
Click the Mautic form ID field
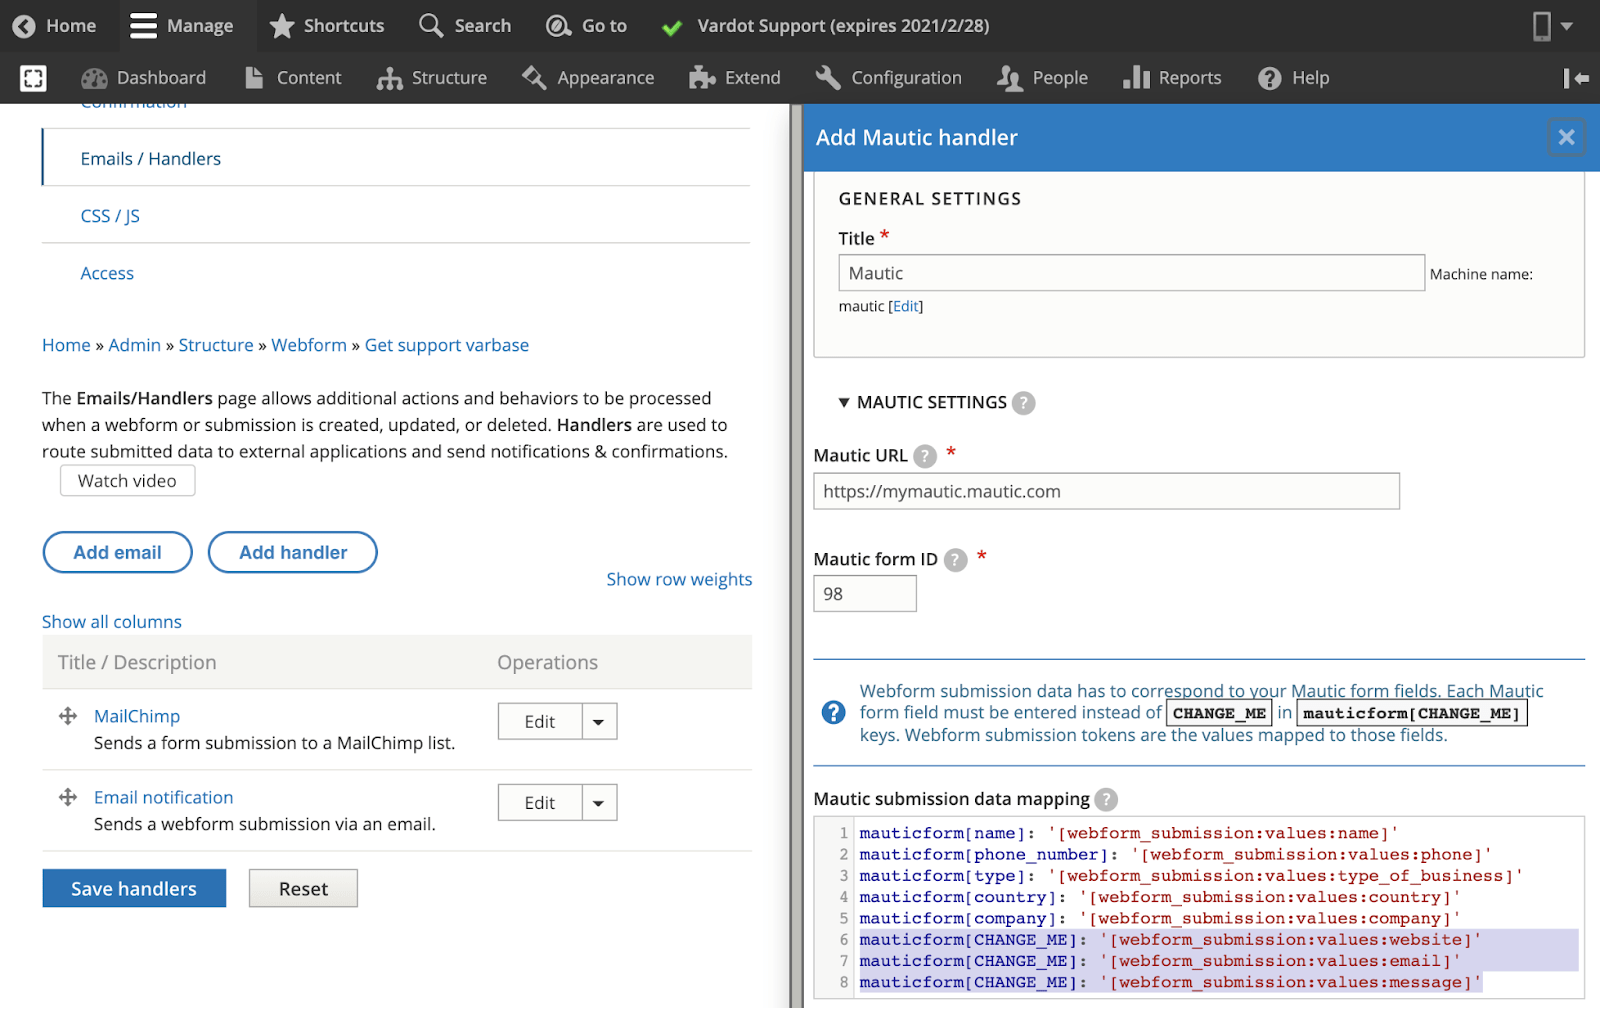coord(865,594)
